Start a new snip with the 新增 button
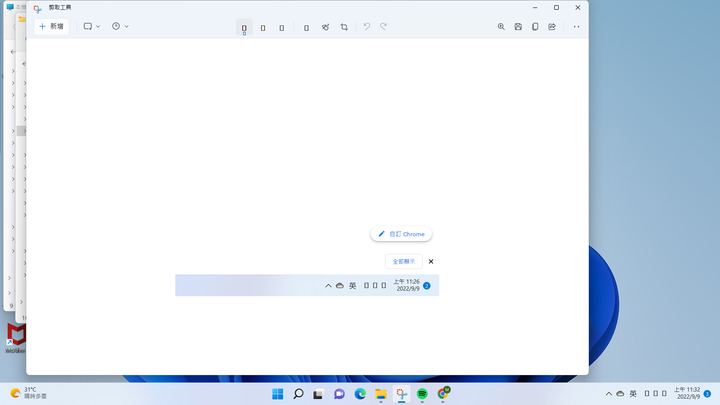This screenshot has width=720, height=405. click(x=51, y=27)
